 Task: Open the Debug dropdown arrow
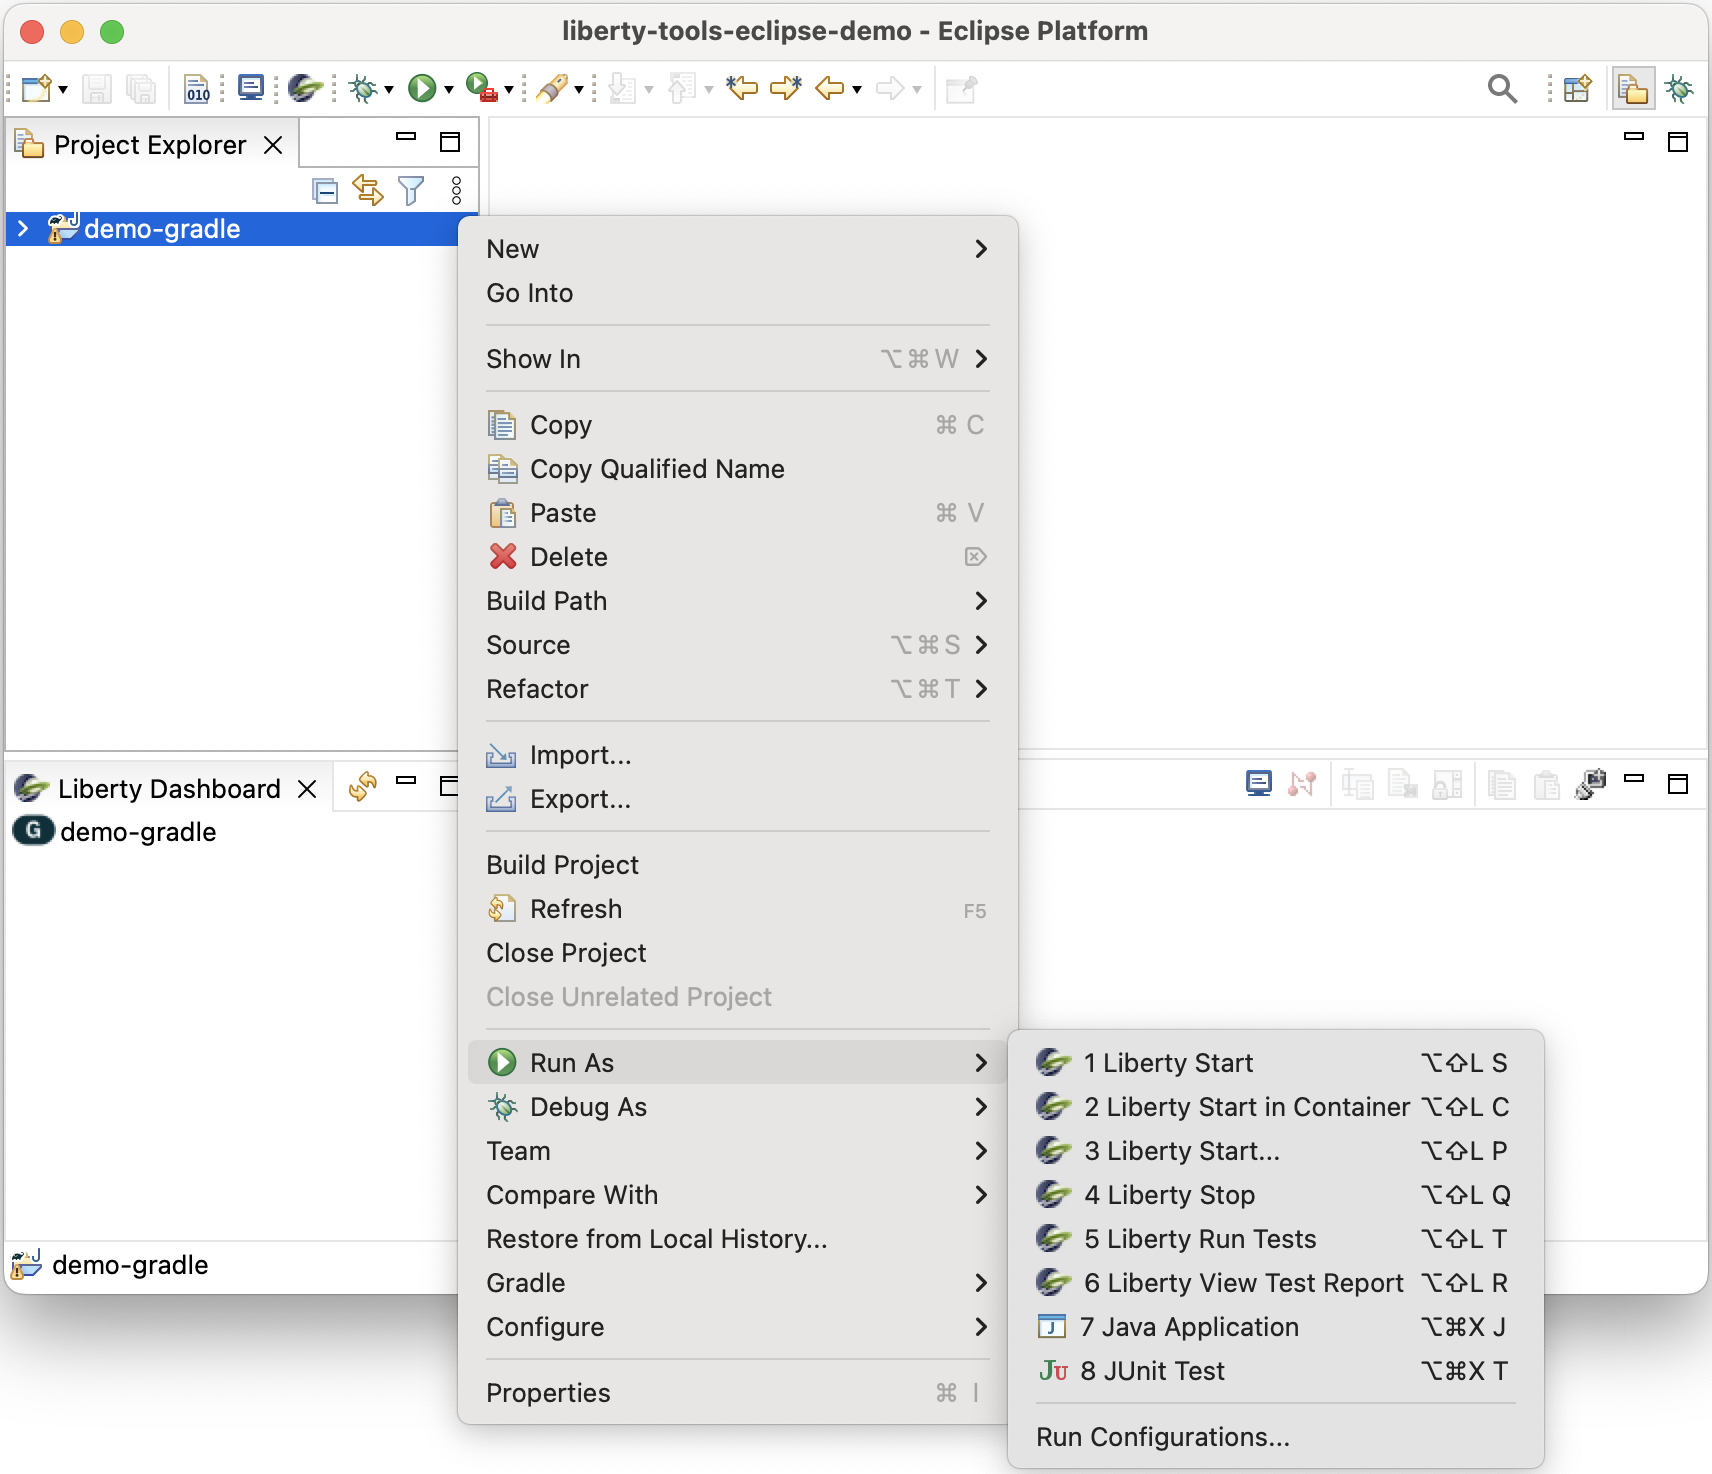(x=388, y=90)
